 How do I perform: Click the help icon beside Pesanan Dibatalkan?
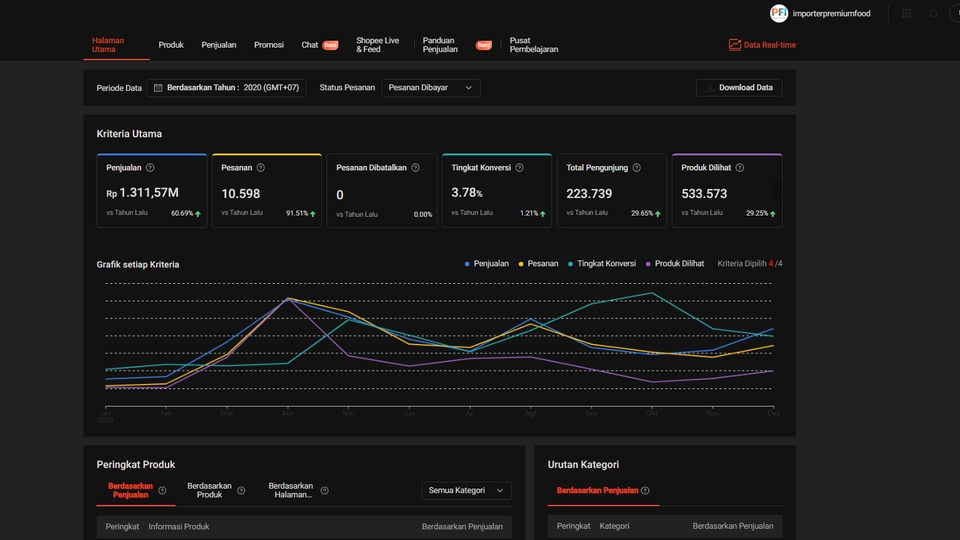point(415,168)
